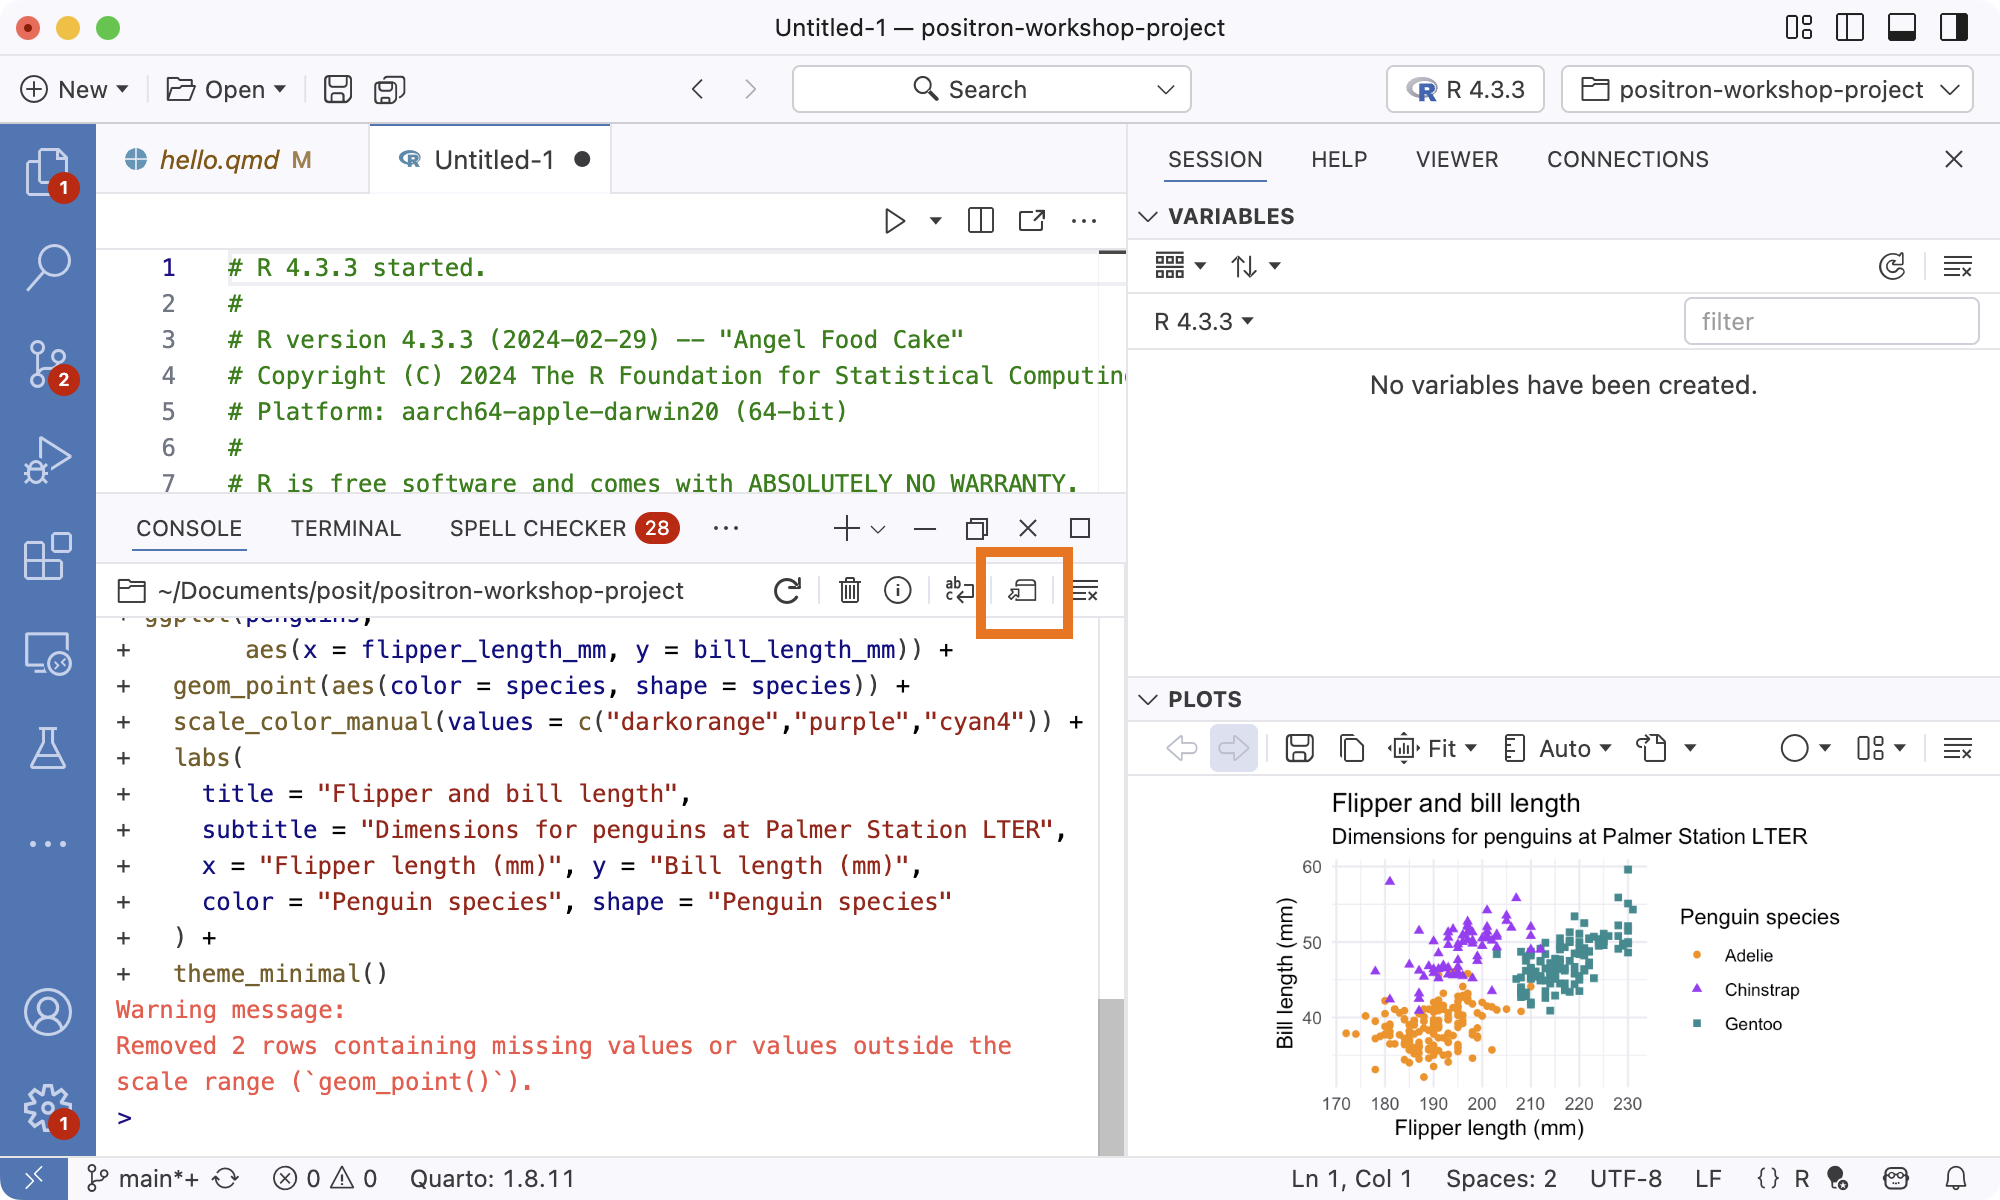Viewport: 2000px width, 1200px height.
Task: Open the Explorer view in activity bar
Action: tap(47, 173)
